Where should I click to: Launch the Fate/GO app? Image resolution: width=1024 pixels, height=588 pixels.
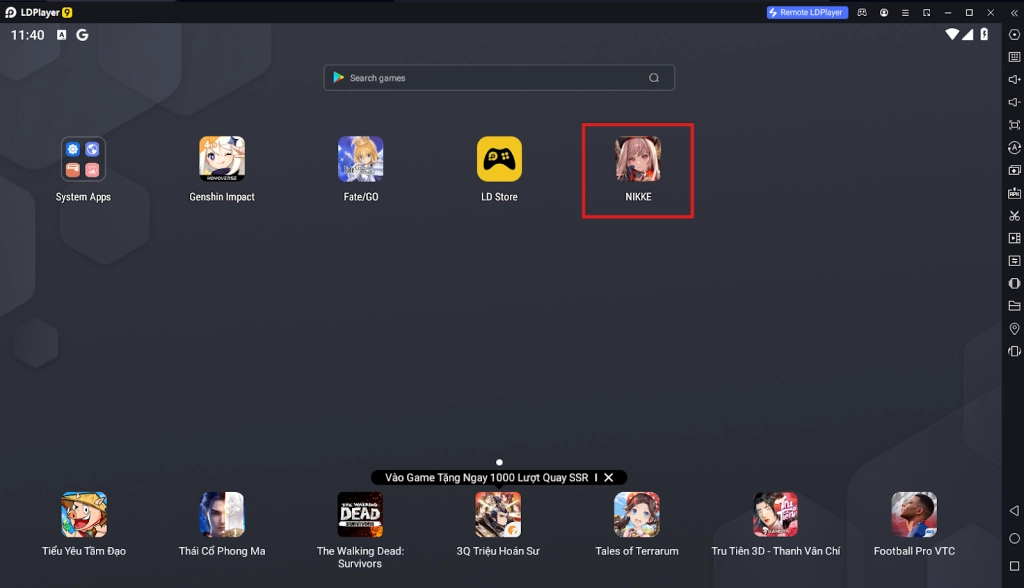pyautogui.click(x=360, y=169)
